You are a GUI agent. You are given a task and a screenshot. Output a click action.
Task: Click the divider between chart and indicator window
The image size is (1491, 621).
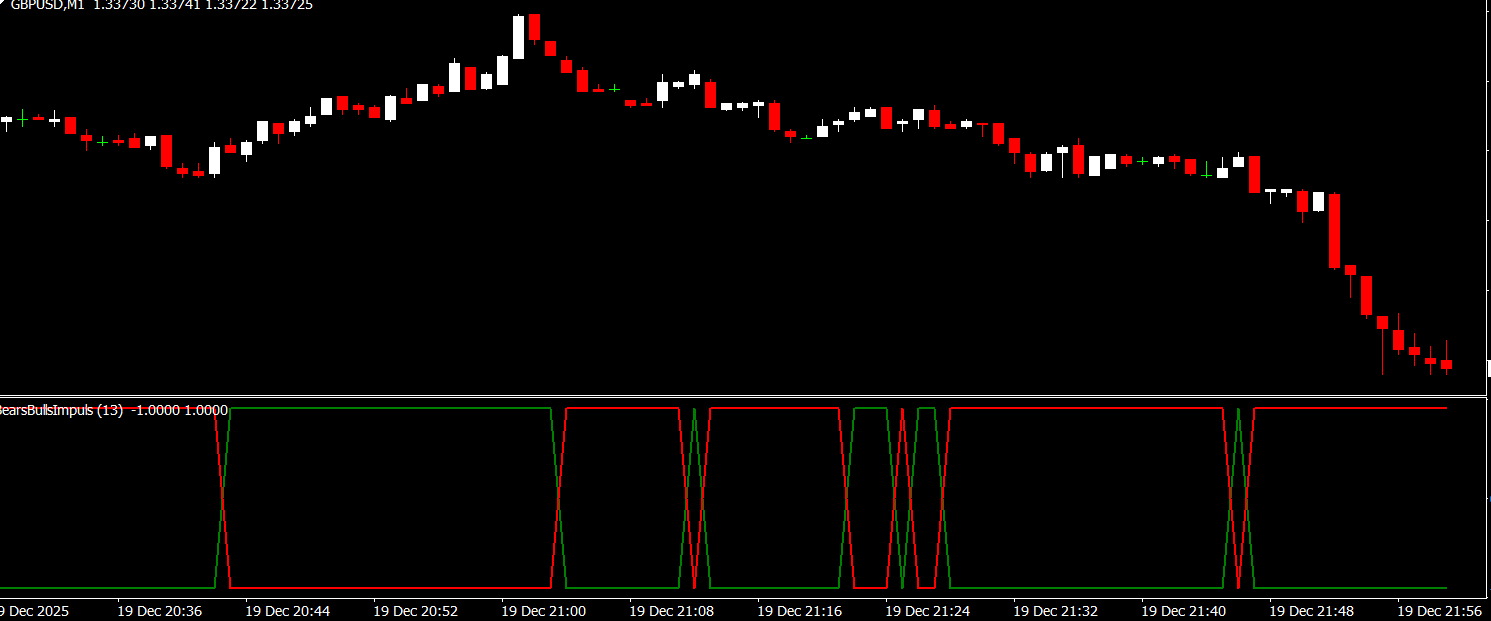coord(745,395)
